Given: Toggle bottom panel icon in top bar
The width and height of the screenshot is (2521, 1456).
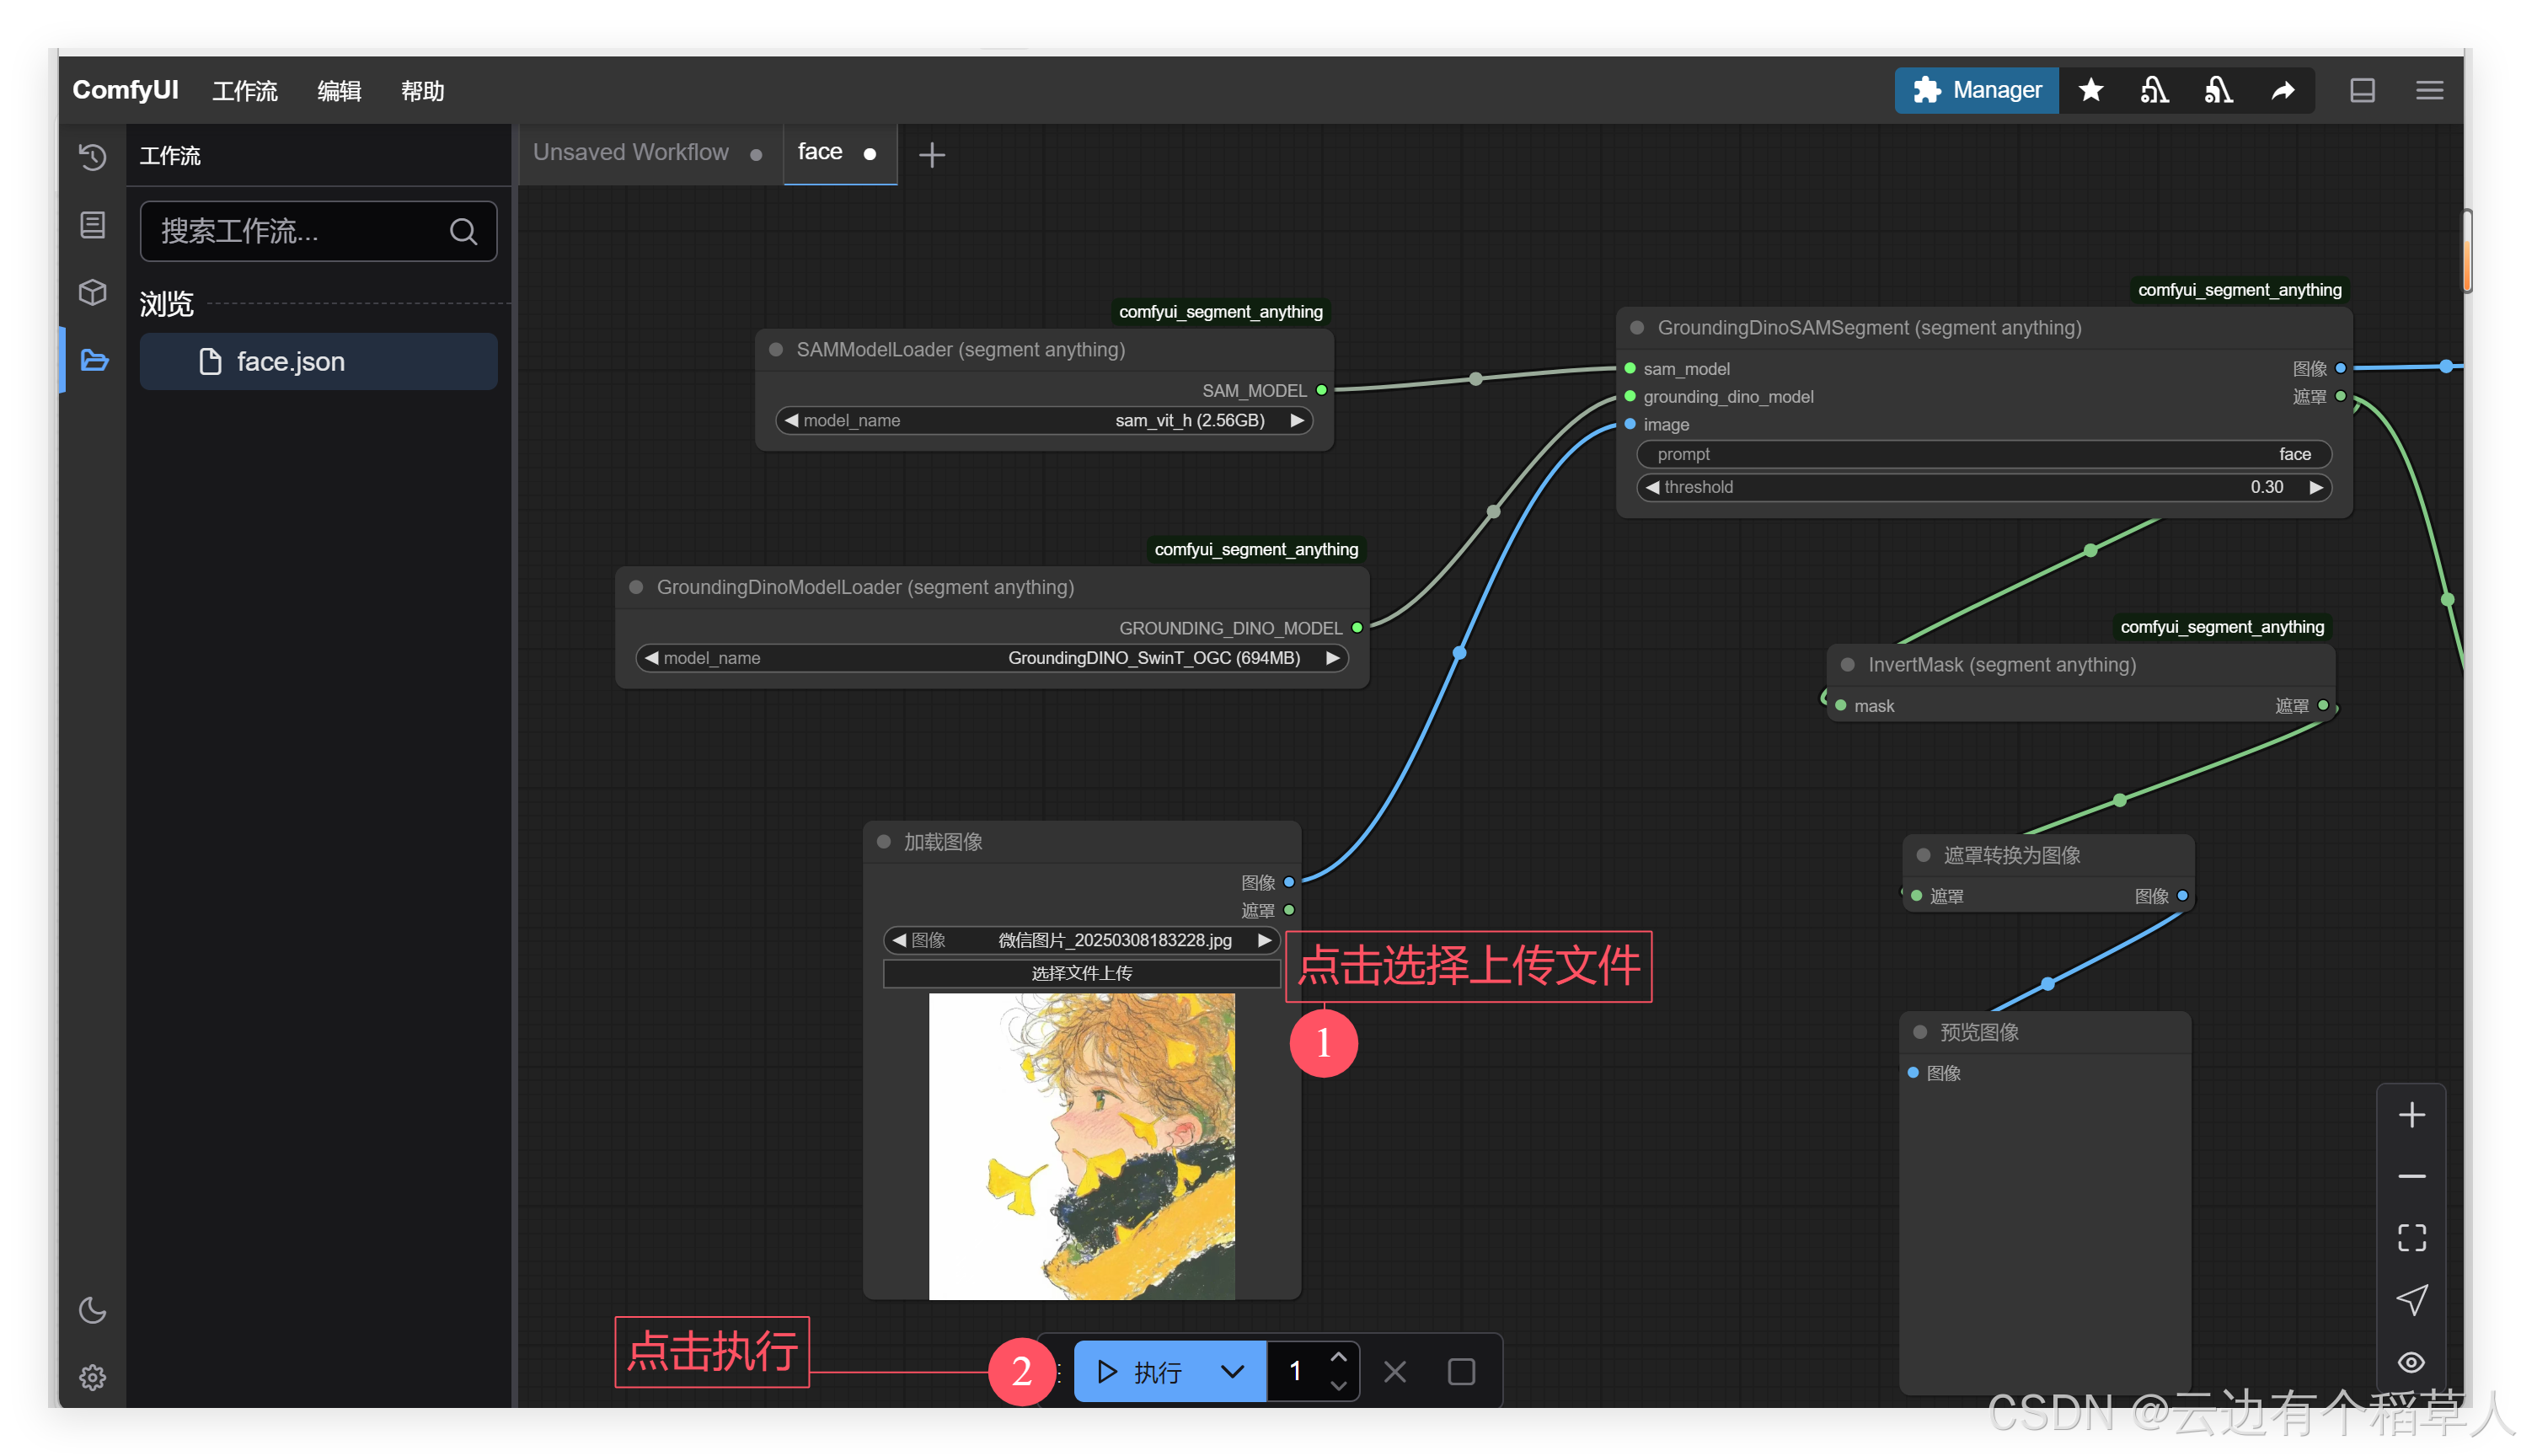Looking at the screenshot, I should point(2362,91).
